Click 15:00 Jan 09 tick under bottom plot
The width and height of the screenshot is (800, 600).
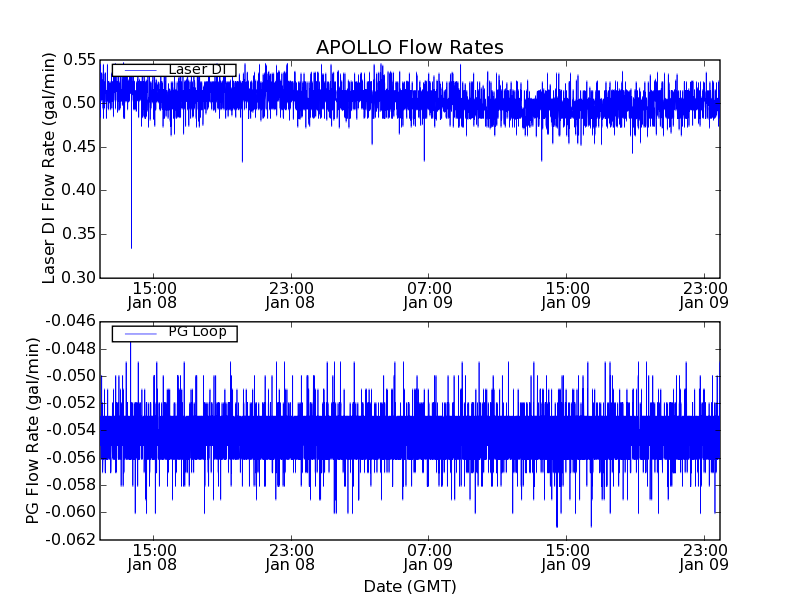566,557
